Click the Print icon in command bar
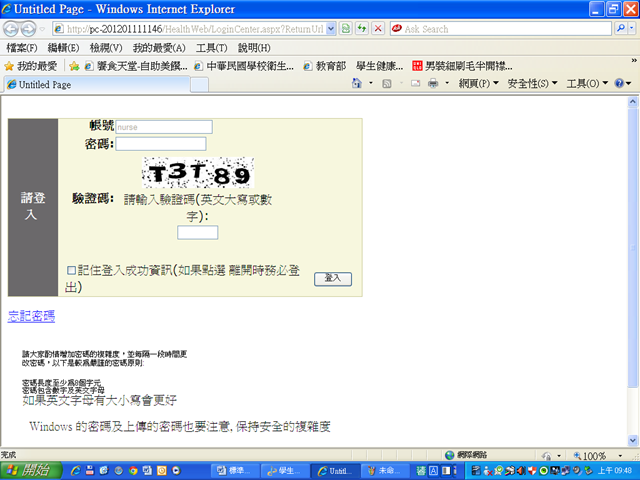This screenshot has height=480, width=640. pyautogui.click(x=433, y=85)
